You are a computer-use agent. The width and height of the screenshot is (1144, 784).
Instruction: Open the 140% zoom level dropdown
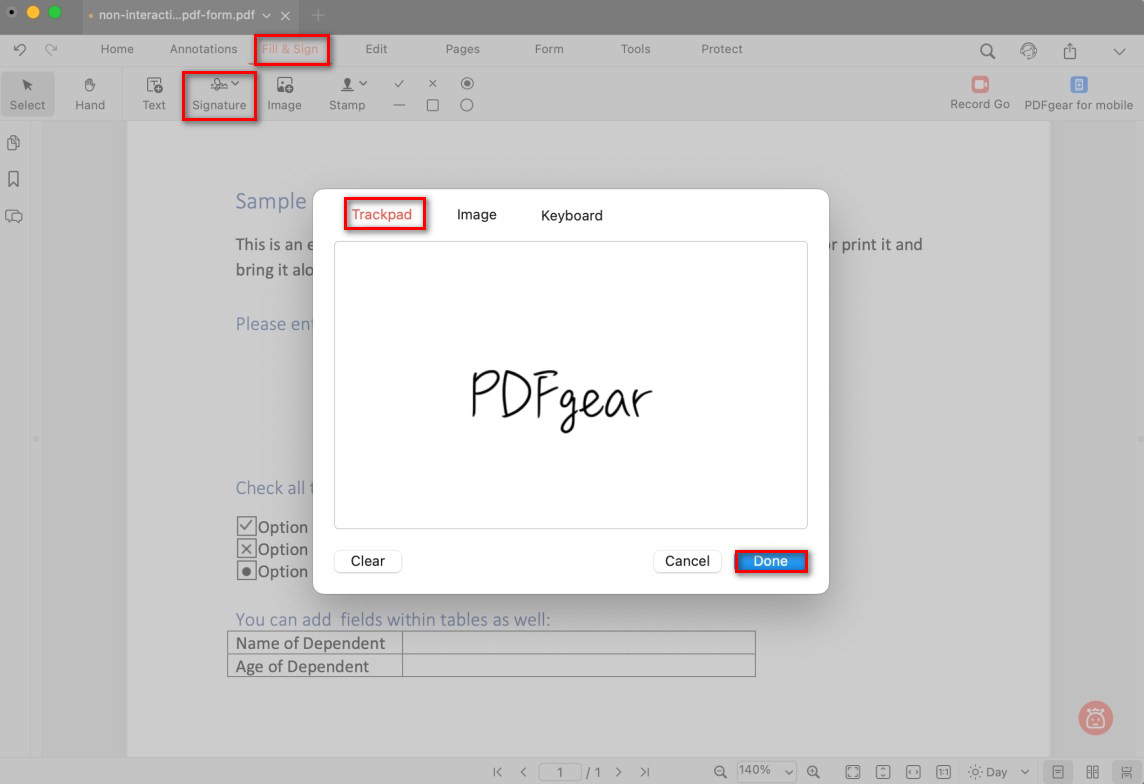click(766, 771)
